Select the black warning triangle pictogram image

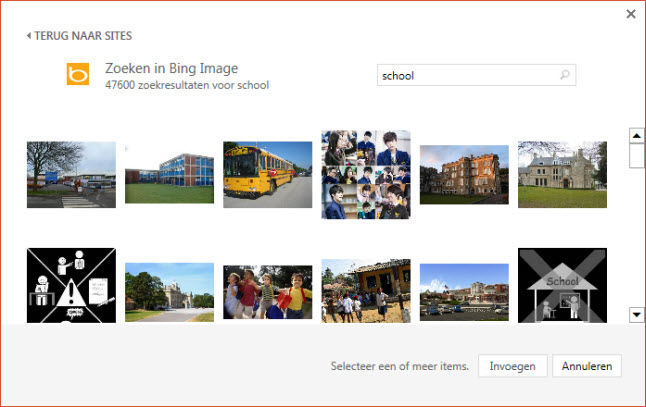click(x=71, y=285)
